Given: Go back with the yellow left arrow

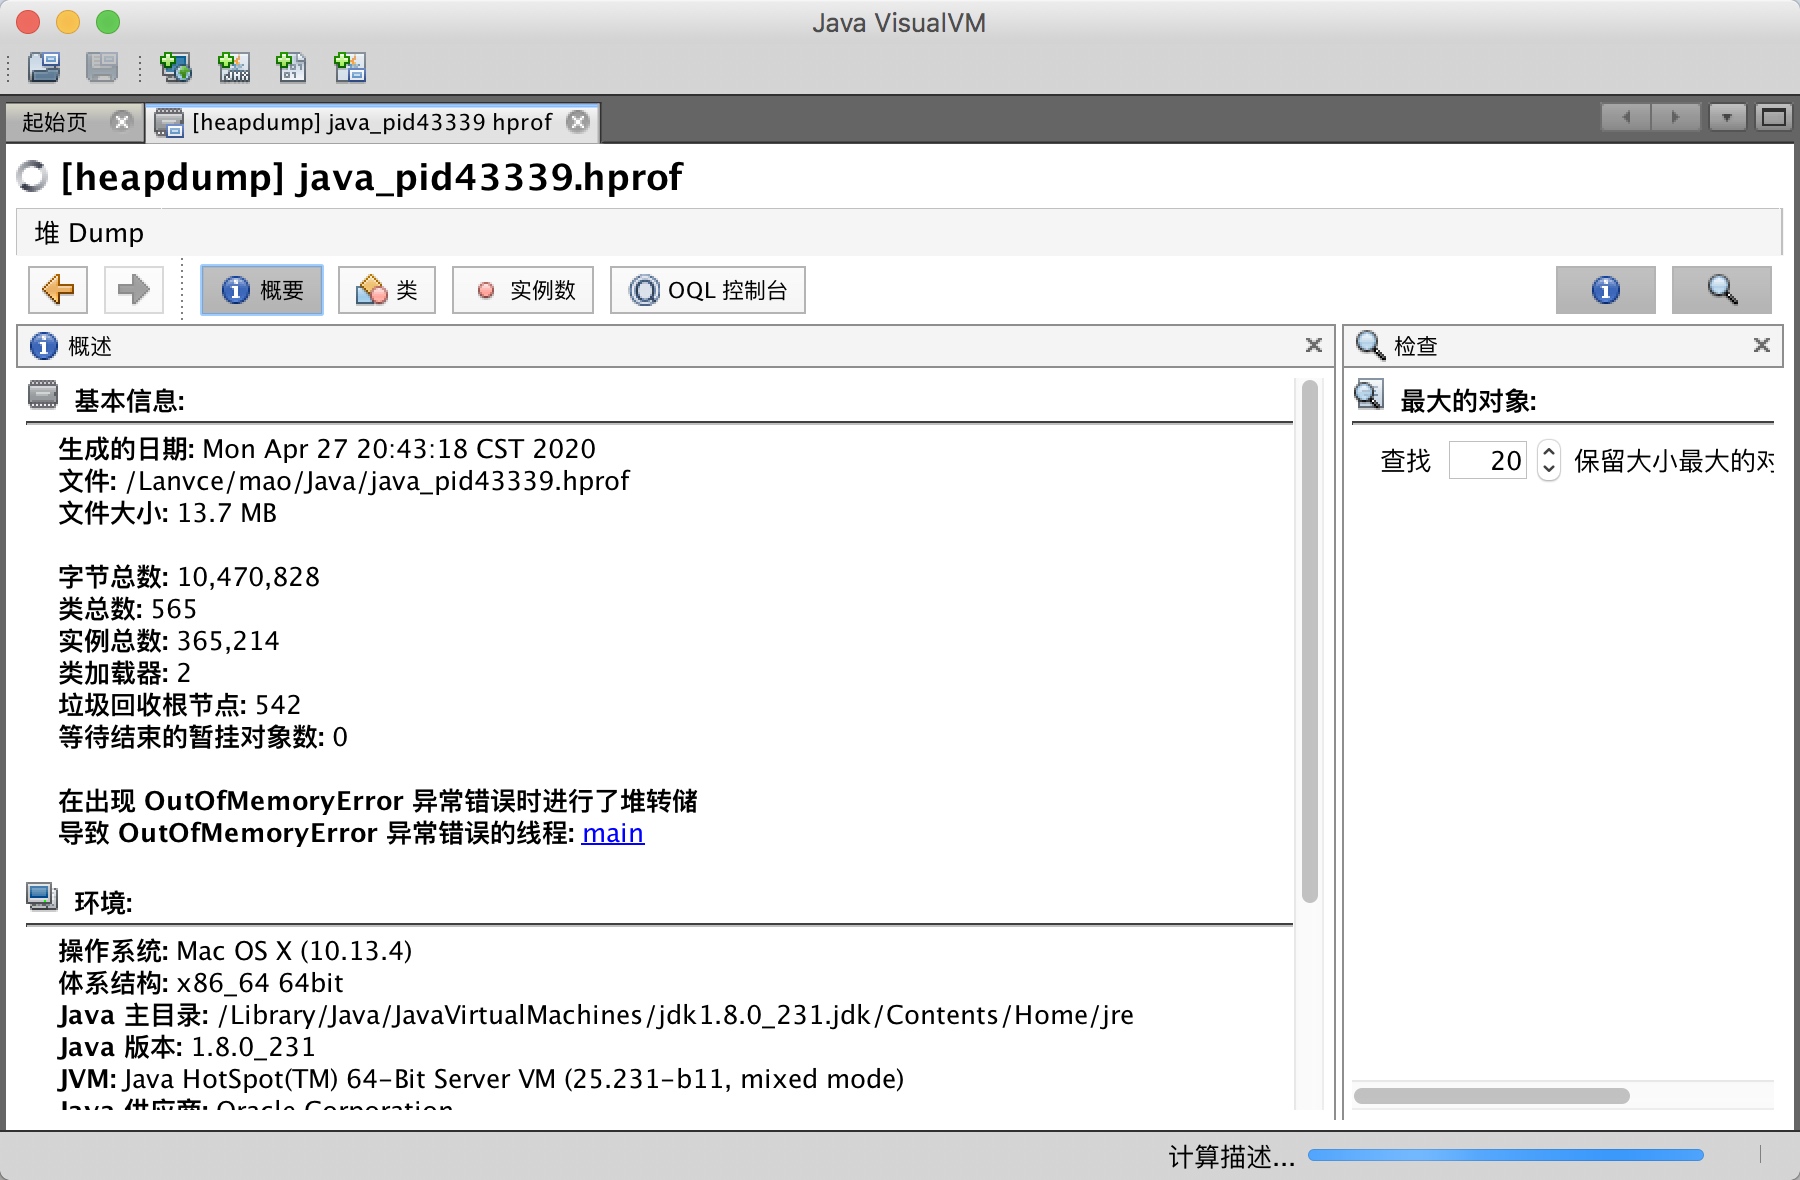Looking at the screenshot, I should point(58,290).
